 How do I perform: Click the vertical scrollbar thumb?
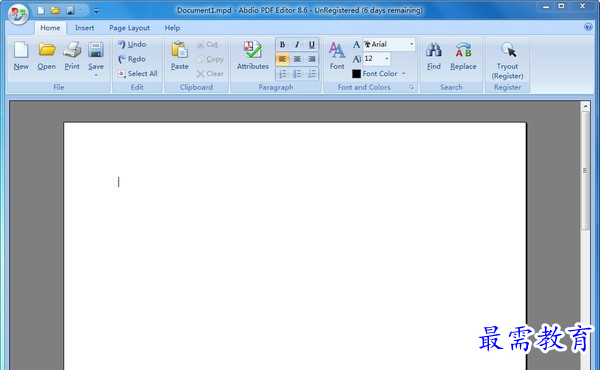(585, 171)
